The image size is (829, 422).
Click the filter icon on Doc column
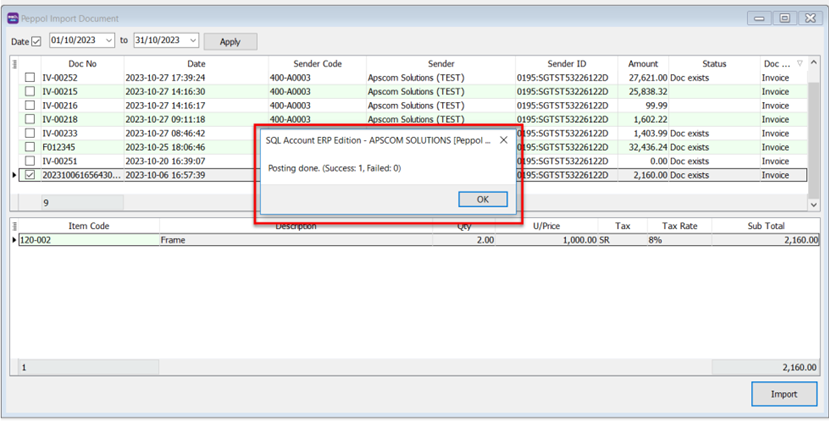[798, 63]
